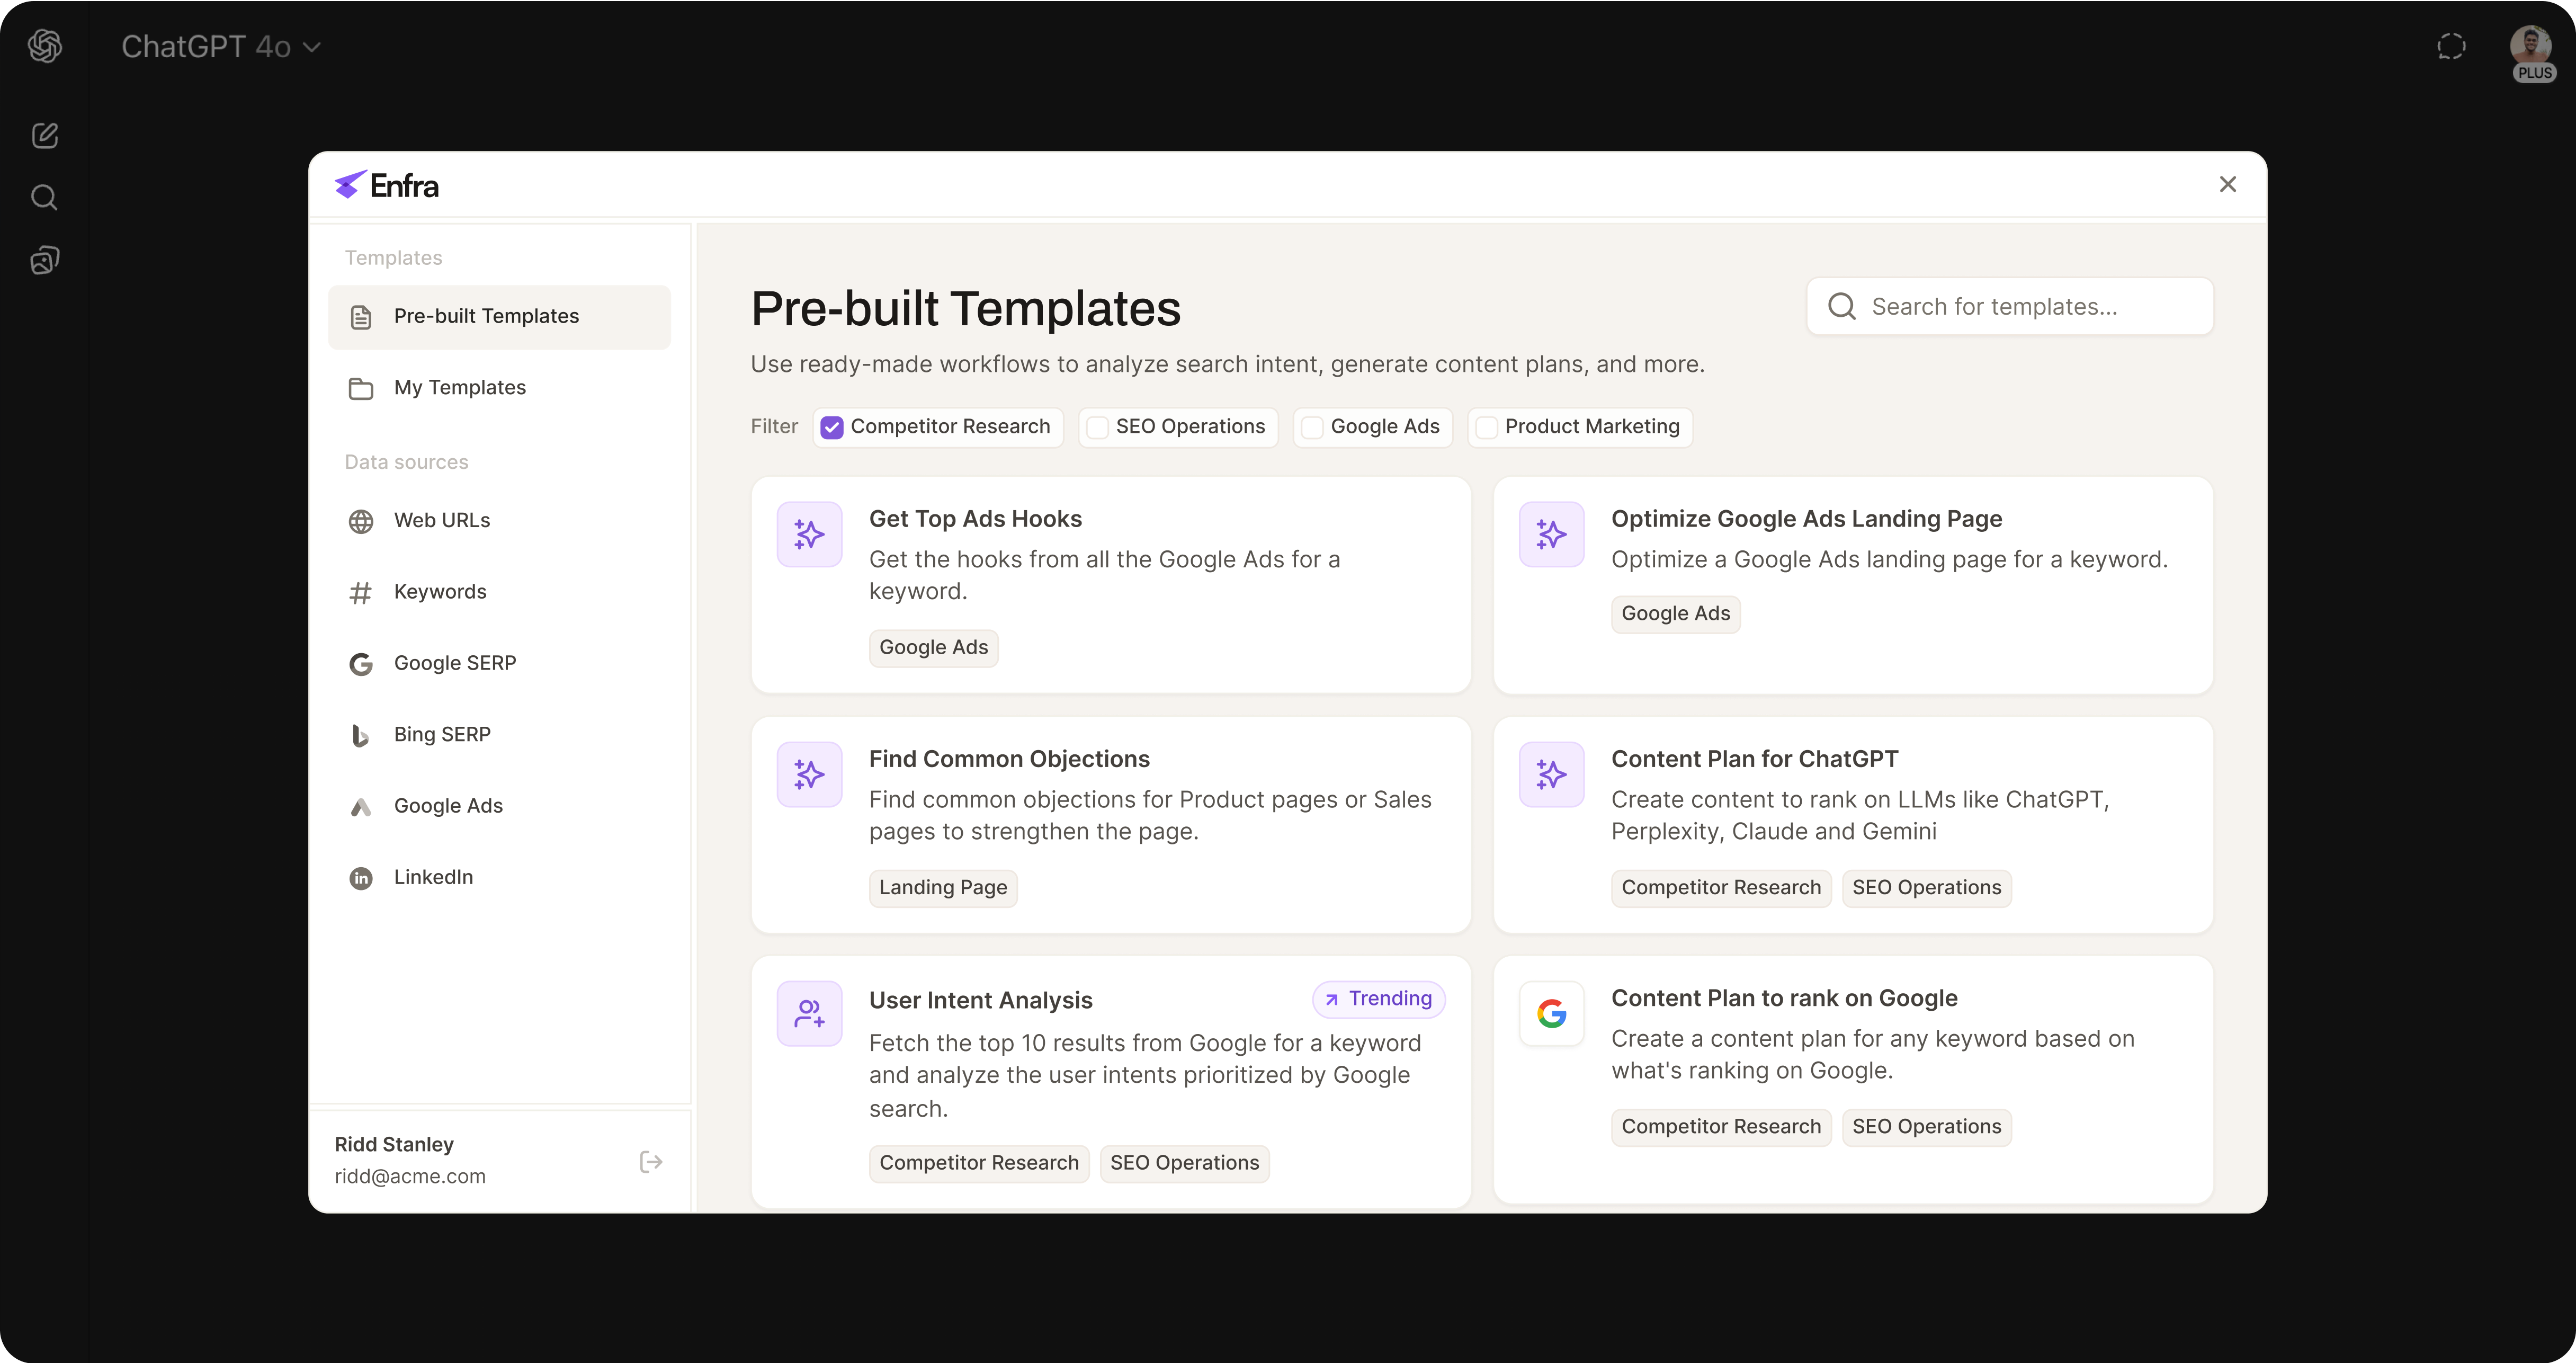Select the Google Ads data source
This screenshot has width=2576, height=1363.
448,806
